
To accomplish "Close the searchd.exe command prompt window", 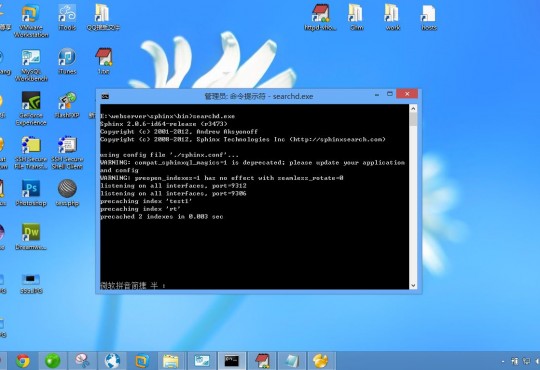I will pyautogui.click(x=407, y=94).
